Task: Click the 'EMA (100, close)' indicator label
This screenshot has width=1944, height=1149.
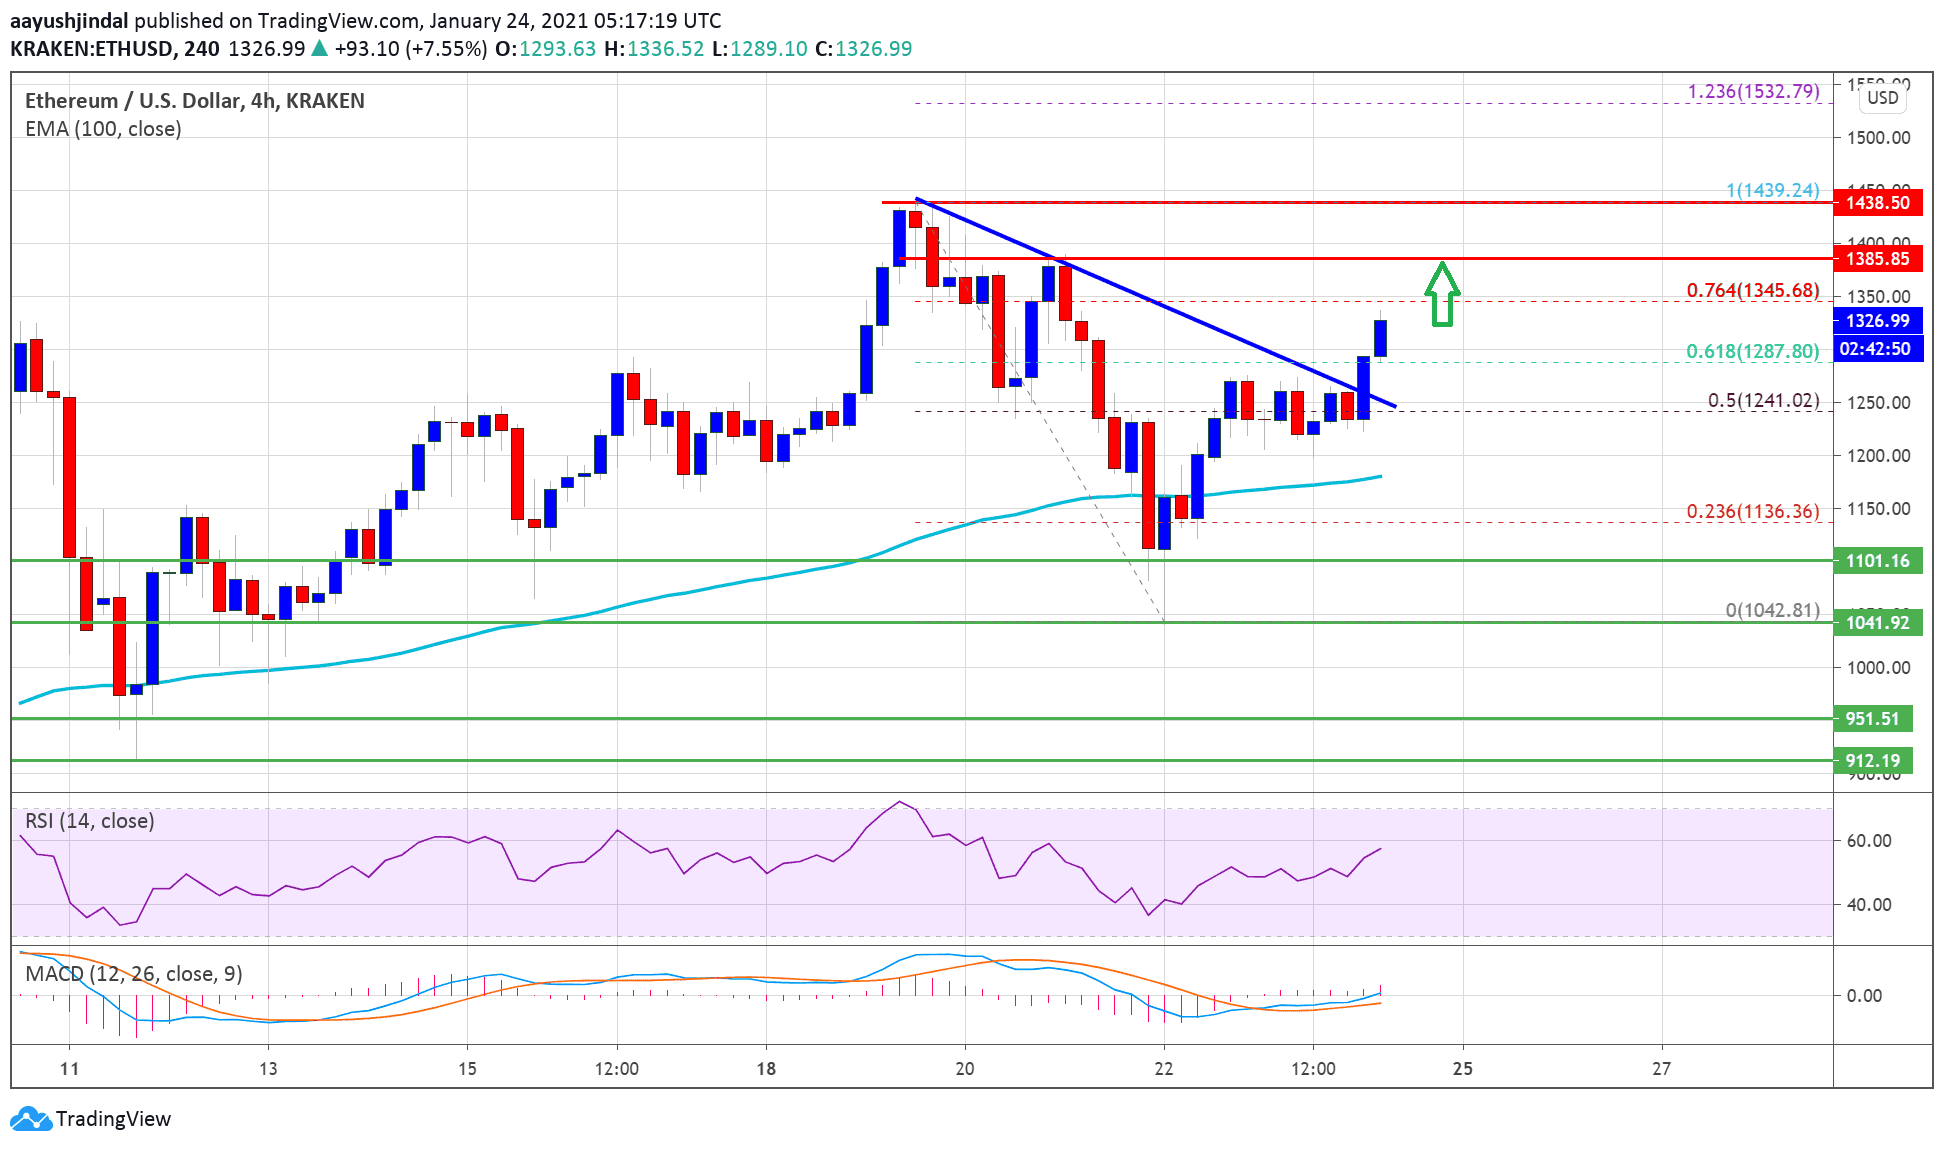Action: coord(103,129)
